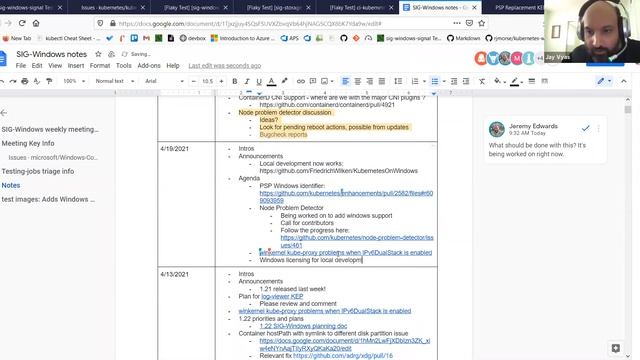Set justified text alignment
640x360 pixels.
coord(382,81)
